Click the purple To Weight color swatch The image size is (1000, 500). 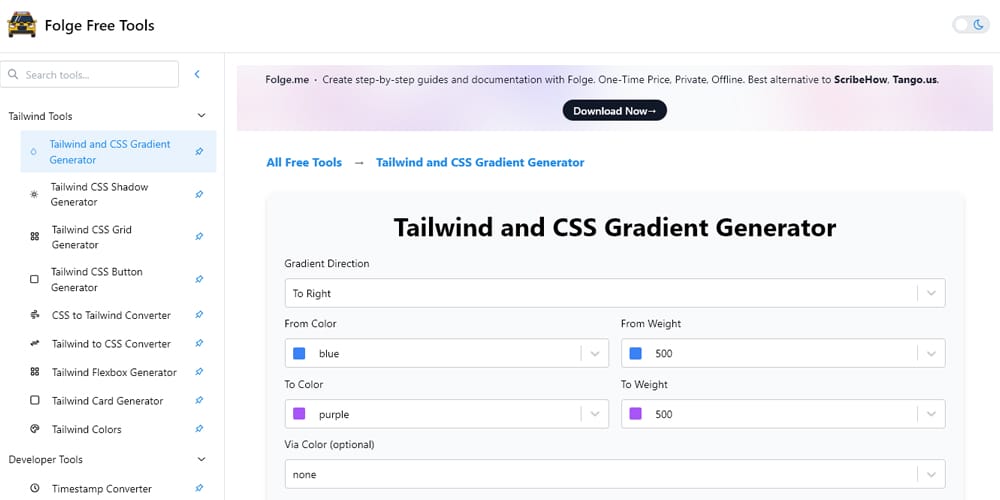coord(636,414)
